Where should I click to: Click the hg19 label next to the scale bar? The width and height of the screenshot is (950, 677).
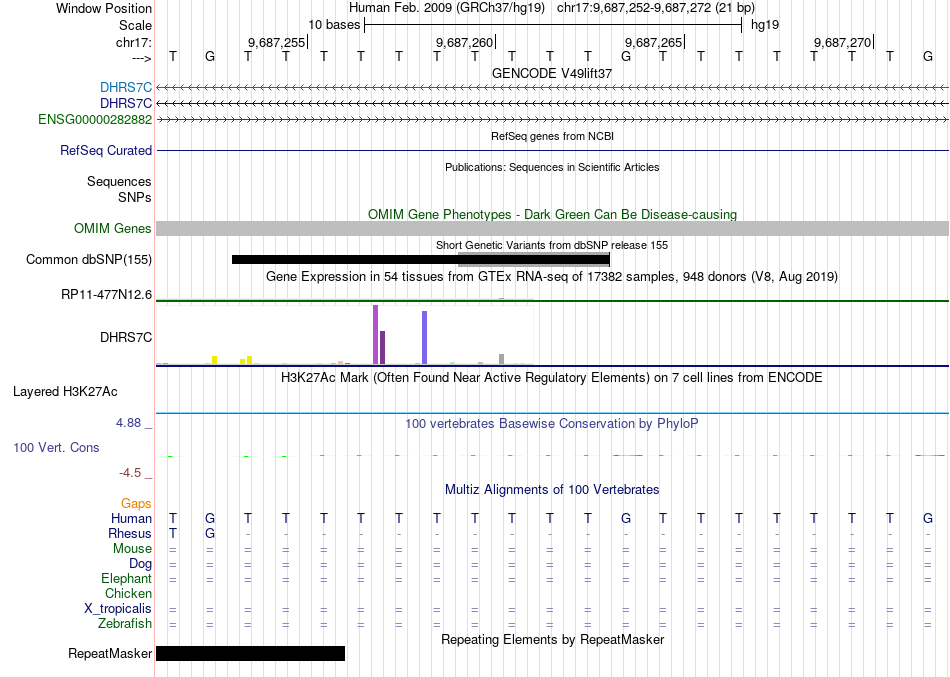[x=765, y=25]
